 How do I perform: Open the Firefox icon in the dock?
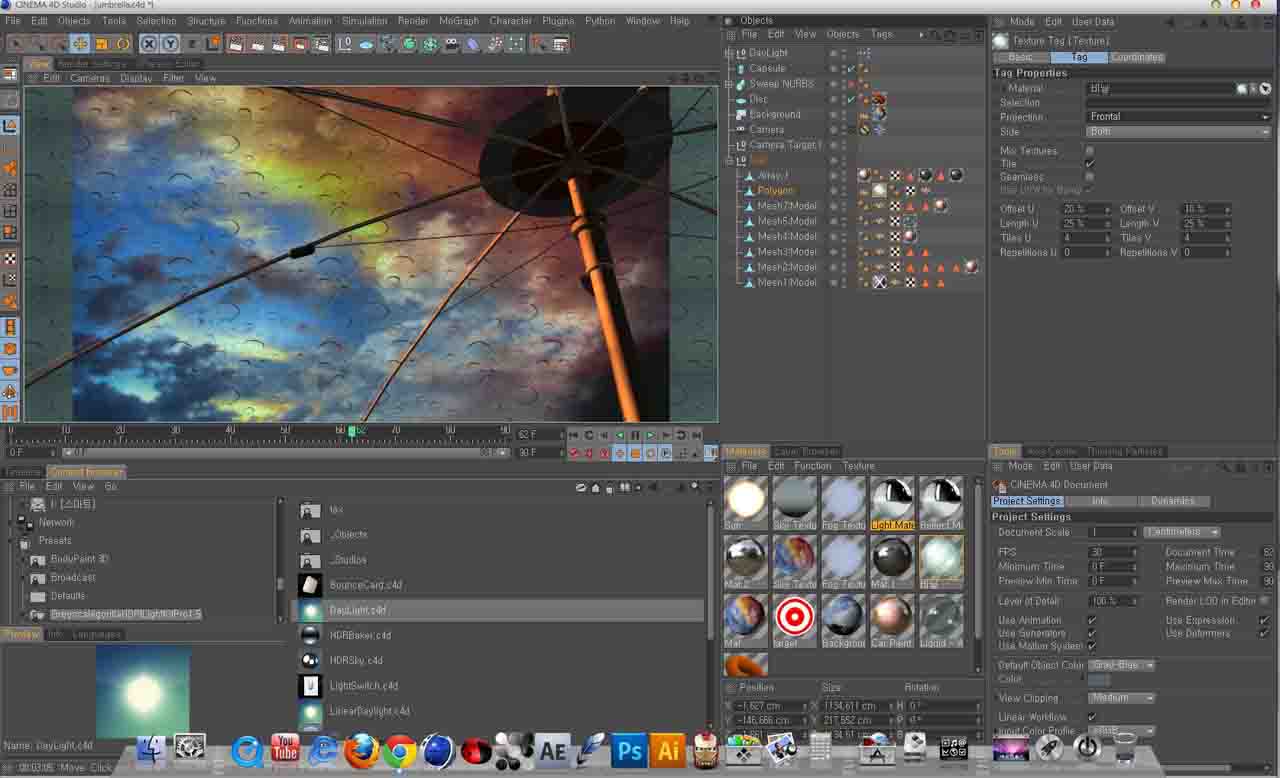click(361, 751)
